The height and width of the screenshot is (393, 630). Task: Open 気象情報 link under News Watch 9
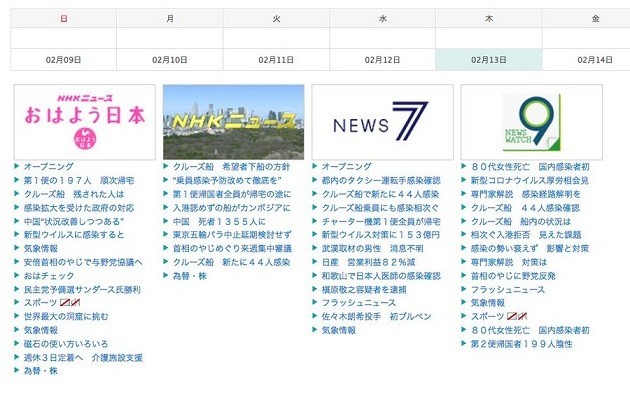[488, 303]
